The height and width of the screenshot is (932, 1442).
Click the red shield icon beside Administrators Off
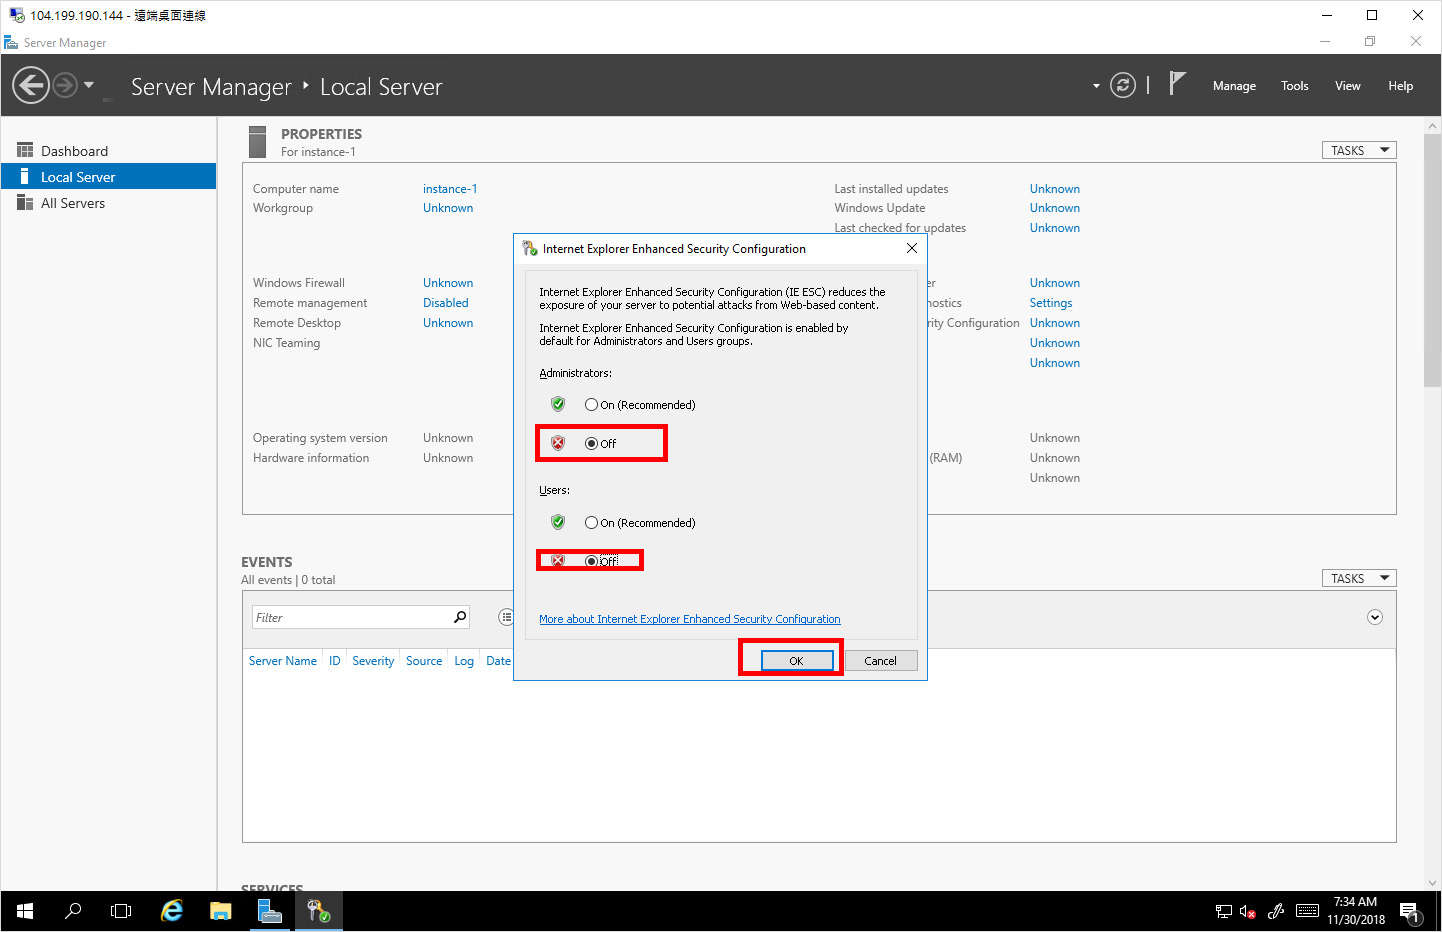point(558,442)
